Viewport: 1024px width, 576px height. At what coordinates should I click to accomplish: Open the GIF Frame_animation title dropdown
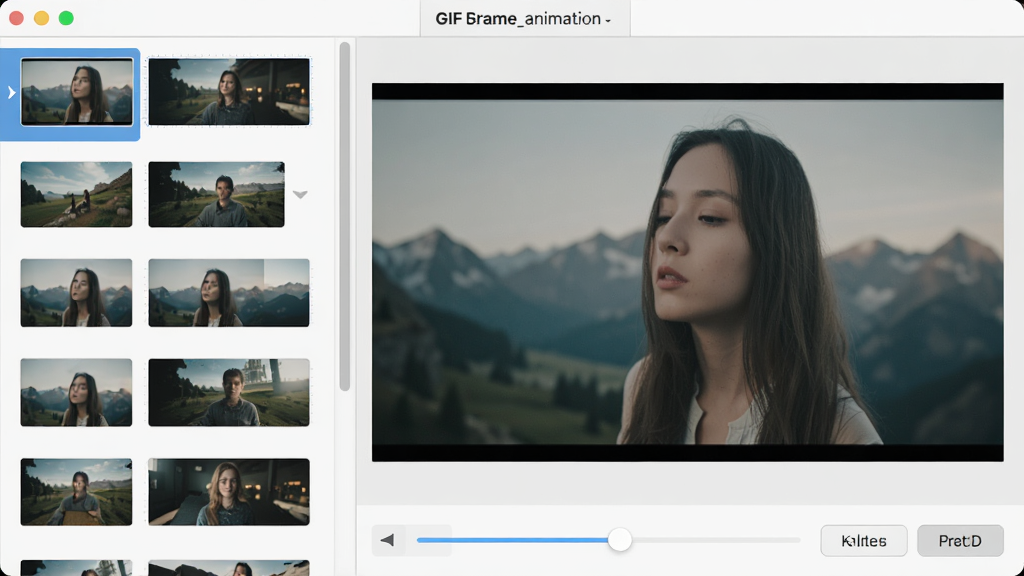pos(524,18)
